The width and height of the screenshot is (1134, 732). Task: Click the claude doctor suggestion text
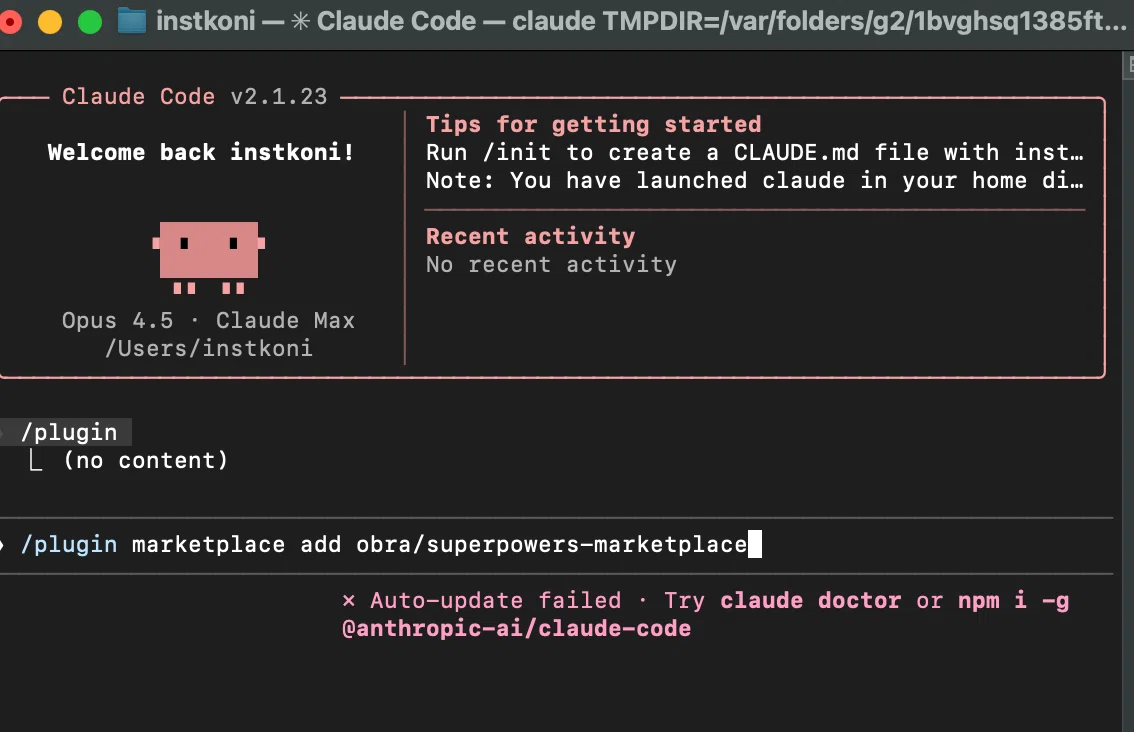[x=810, y=600]
